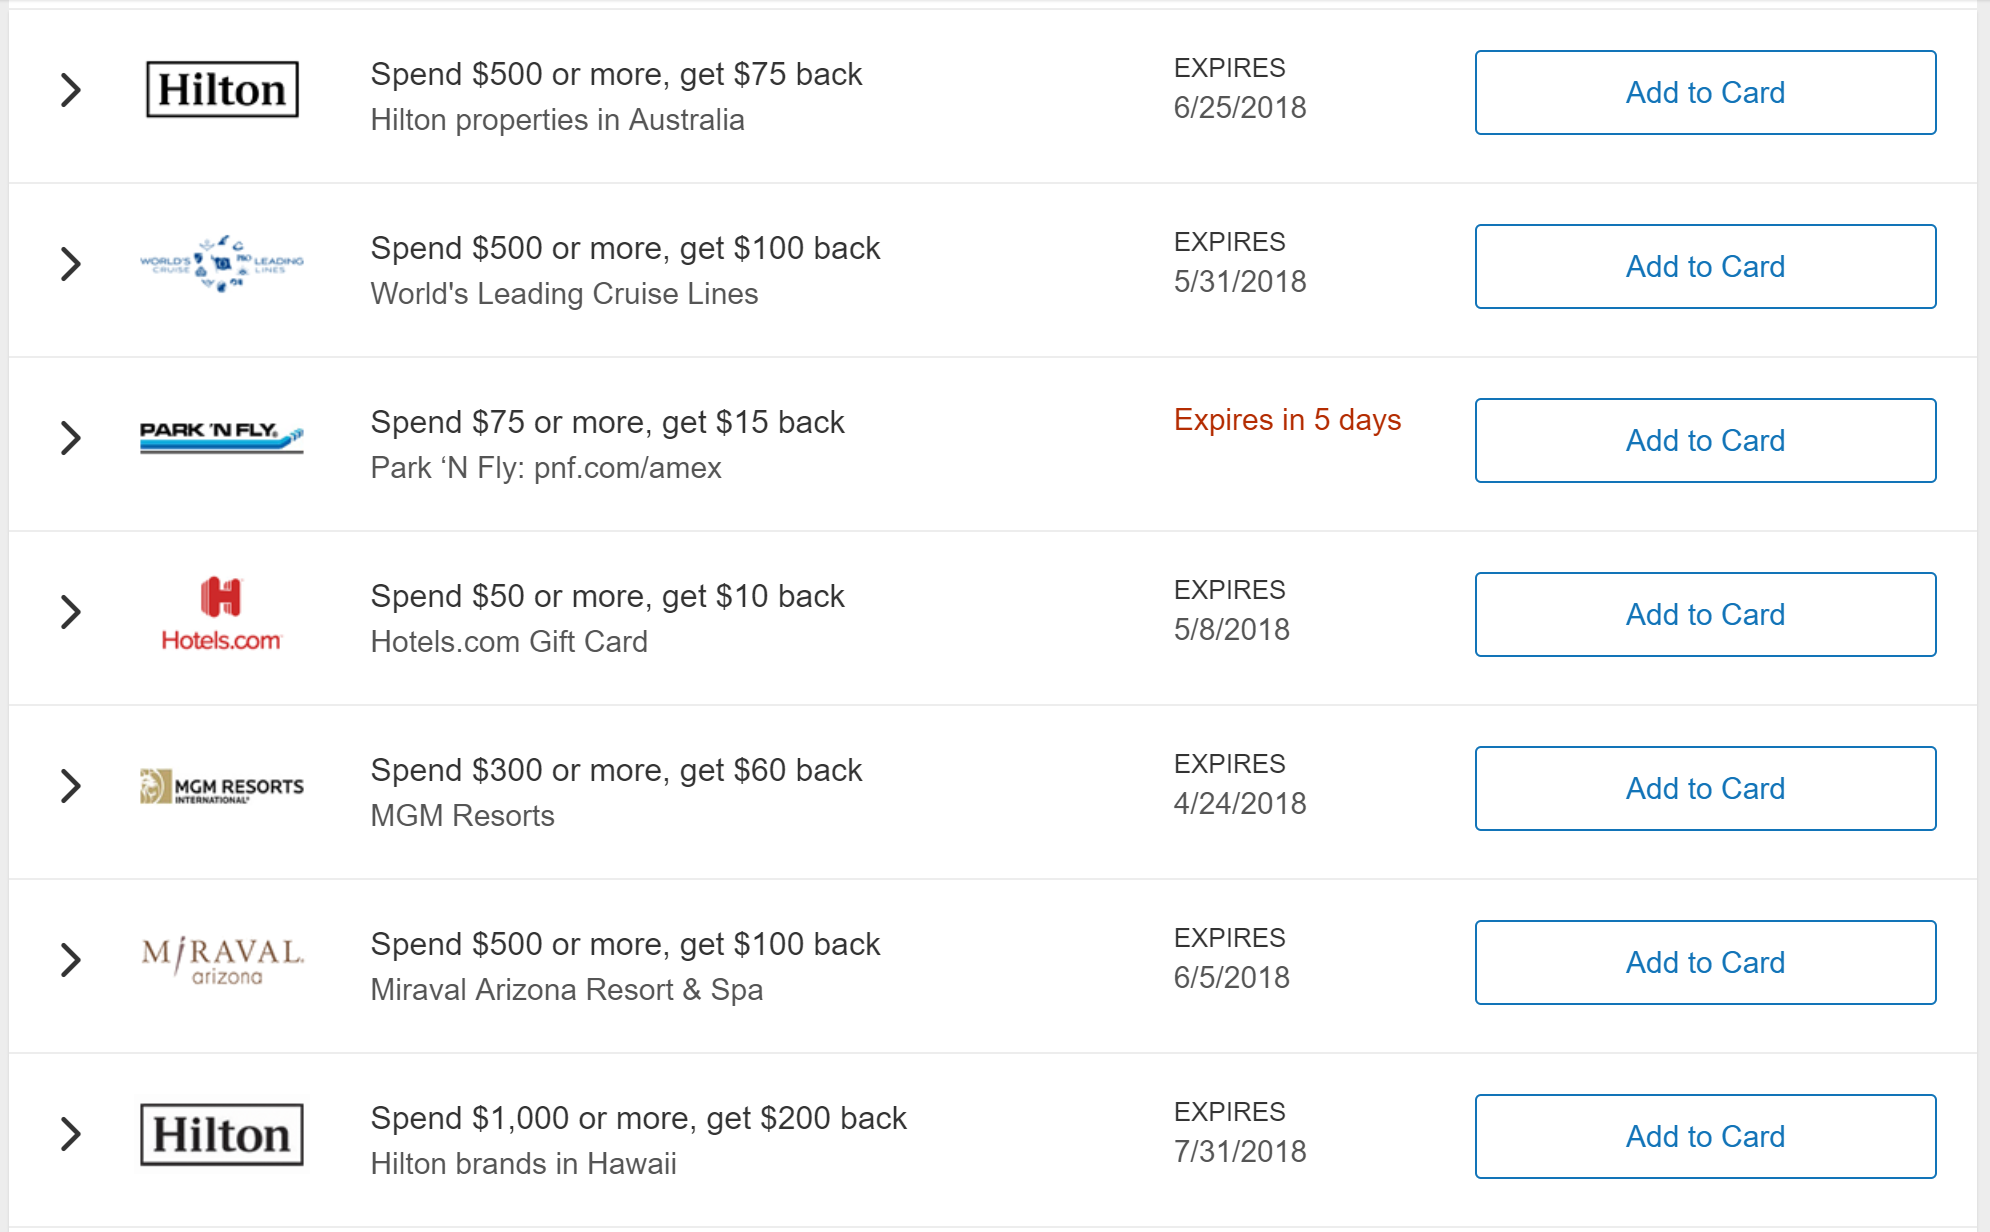Screen dimensions: 1990x1232
Task: Click the MGM Resorts logo
Action: point(222,787)
